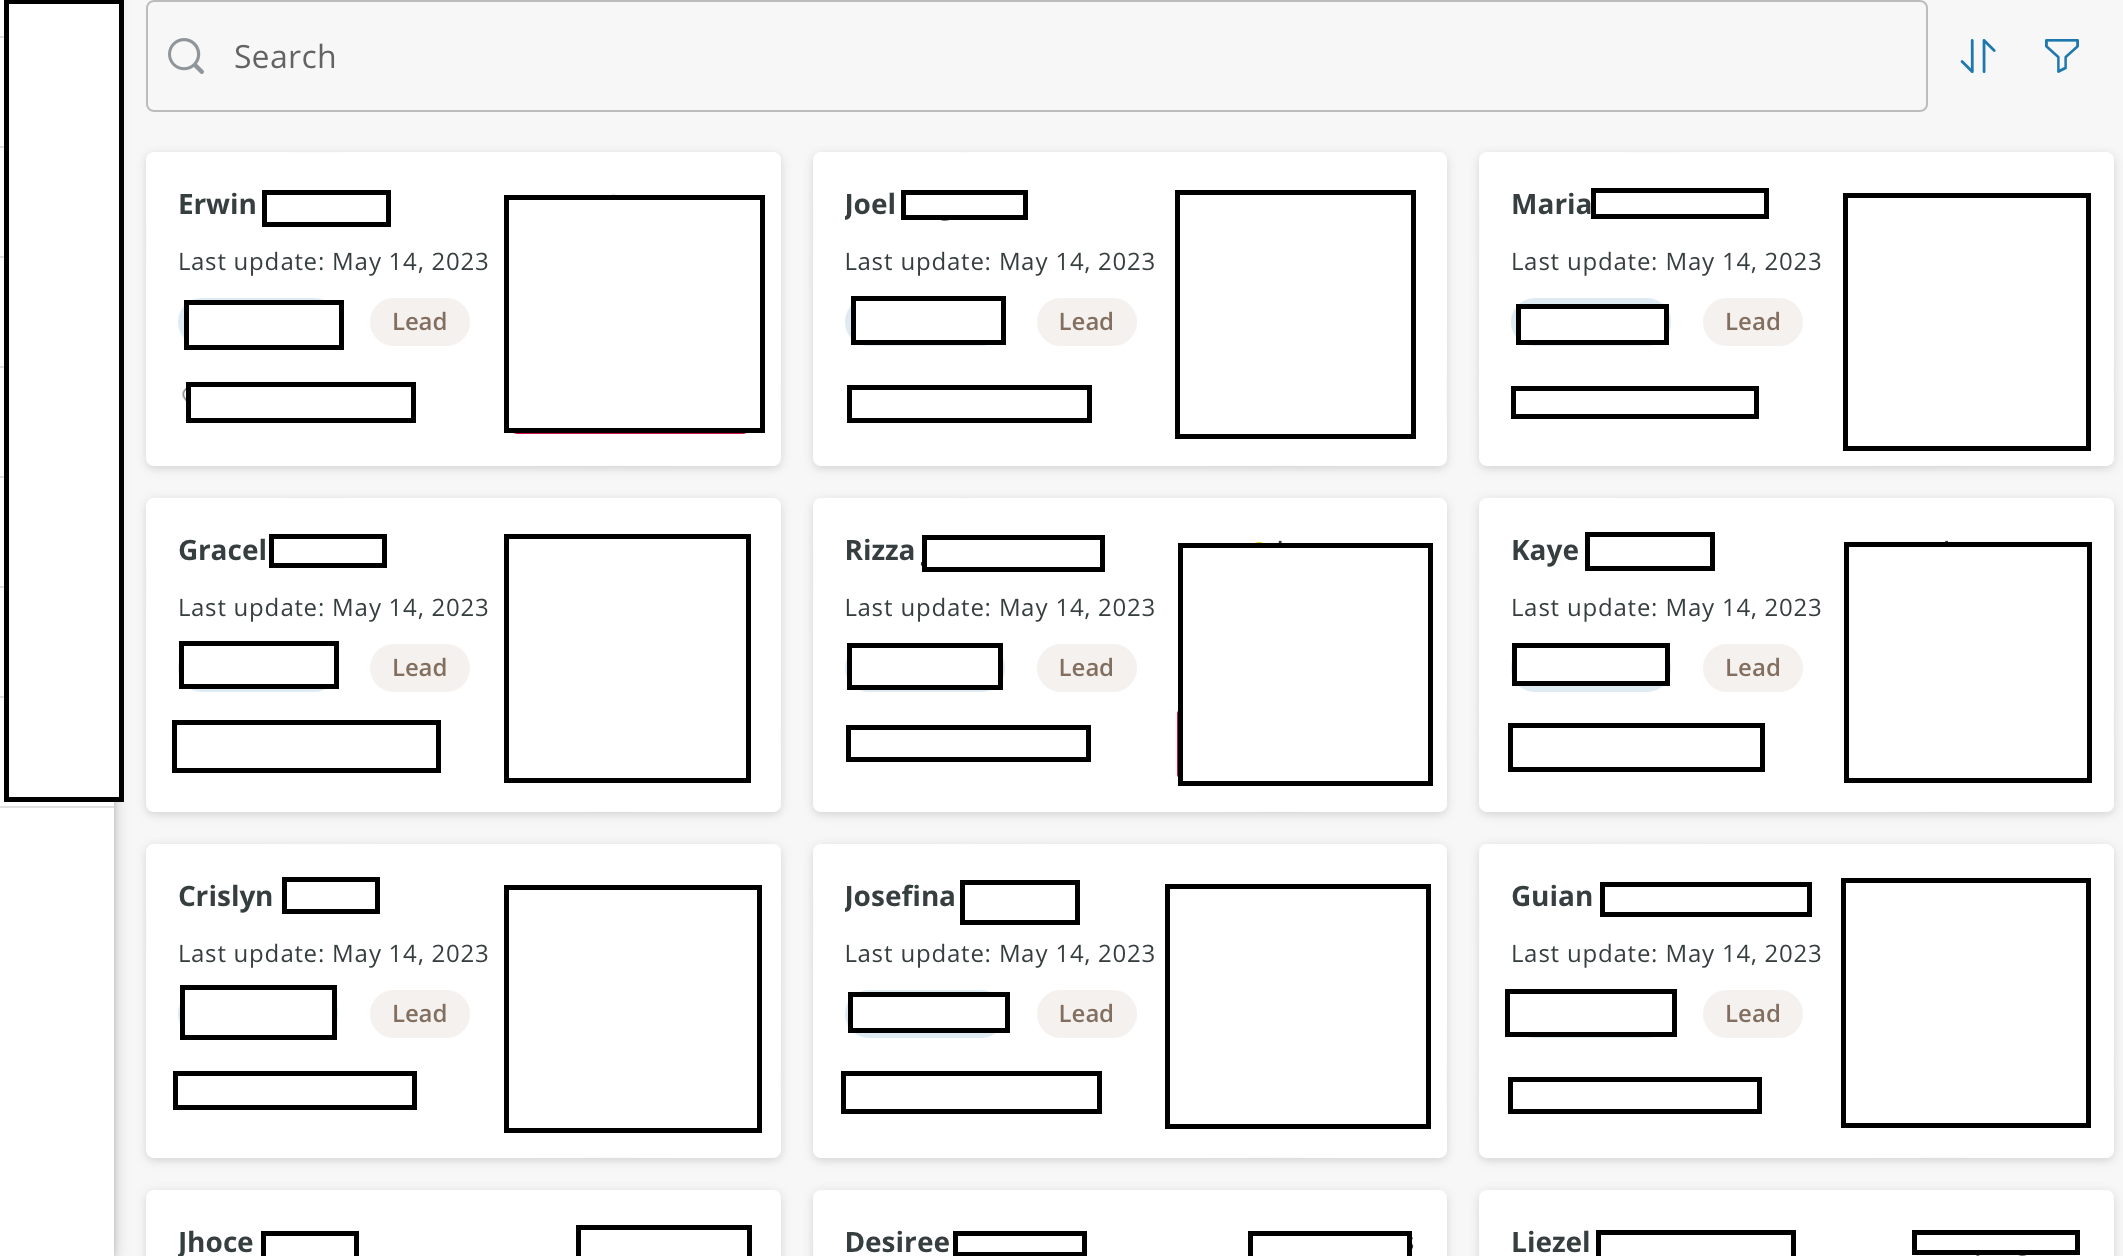The height and width of the screenshot is (1256, 2123).
Task: Click Lead tag on Rizza's card
Action: pyautogui.click(x=1085, y=668)
